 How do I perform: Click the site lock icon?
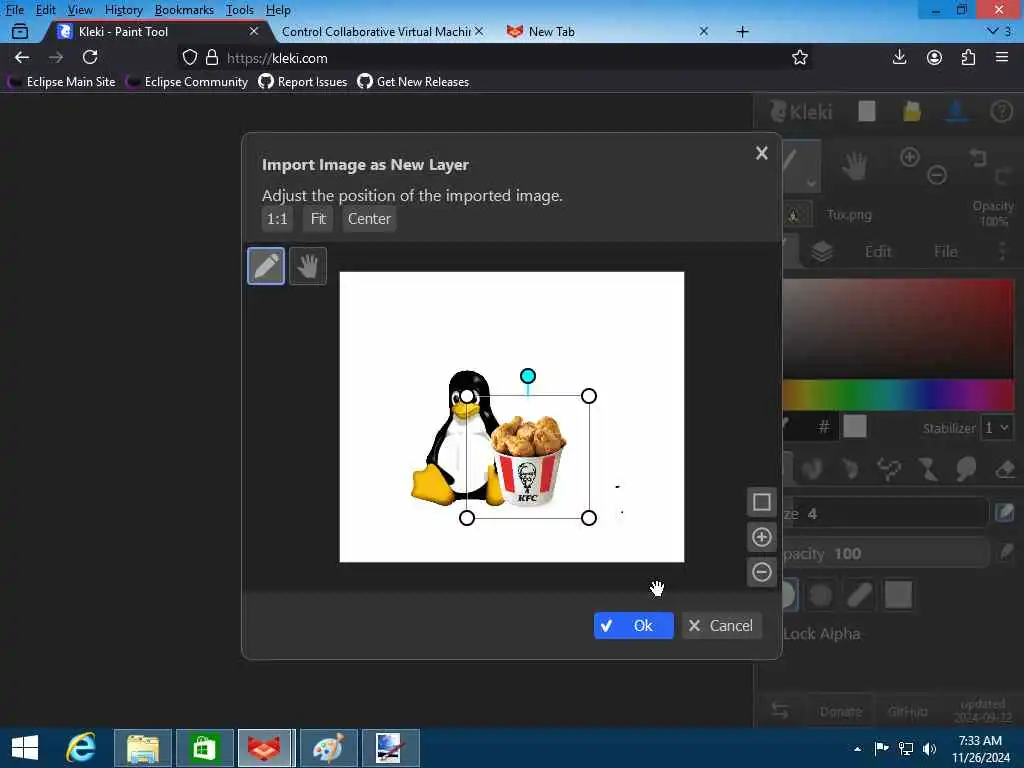click(212, 57)
